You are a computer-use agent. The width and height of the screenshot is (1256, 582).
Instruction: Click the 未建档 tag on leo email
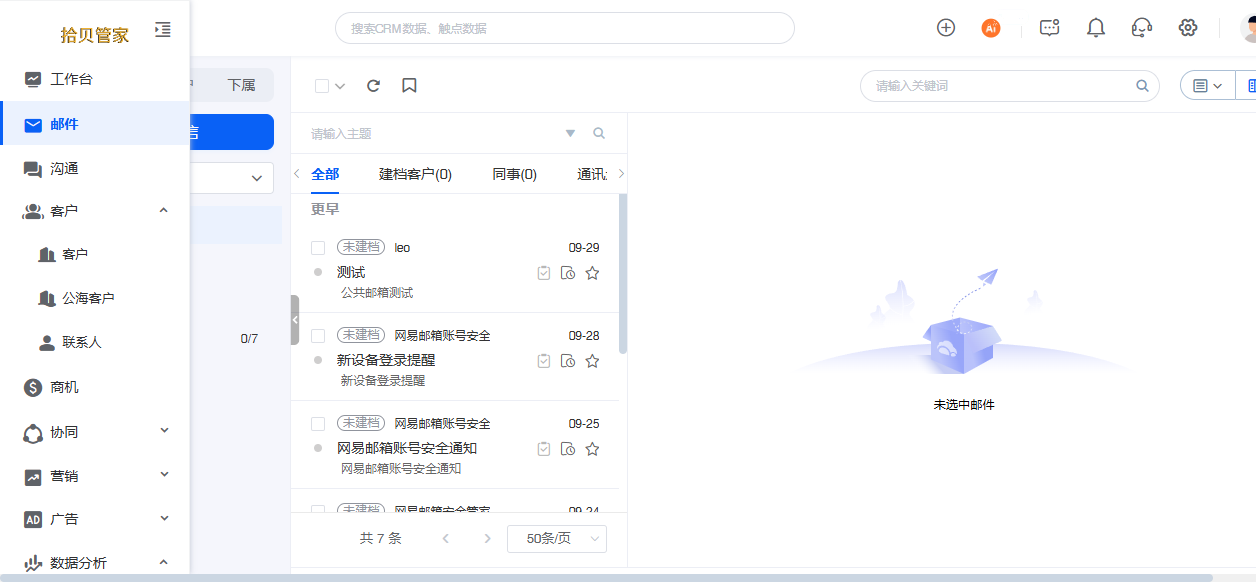(361, 247)
